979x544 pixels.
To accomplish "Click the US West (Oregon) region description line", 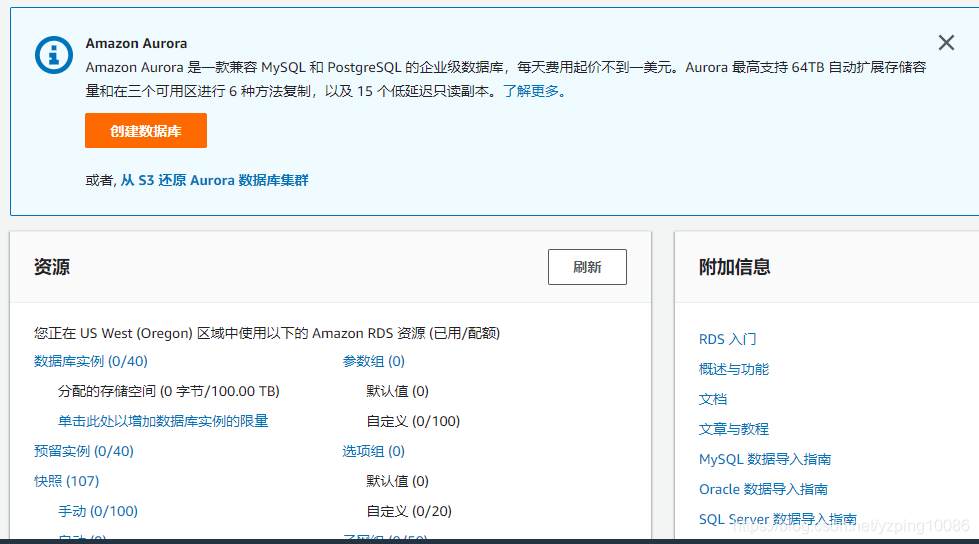I will [x=267, y=334].
